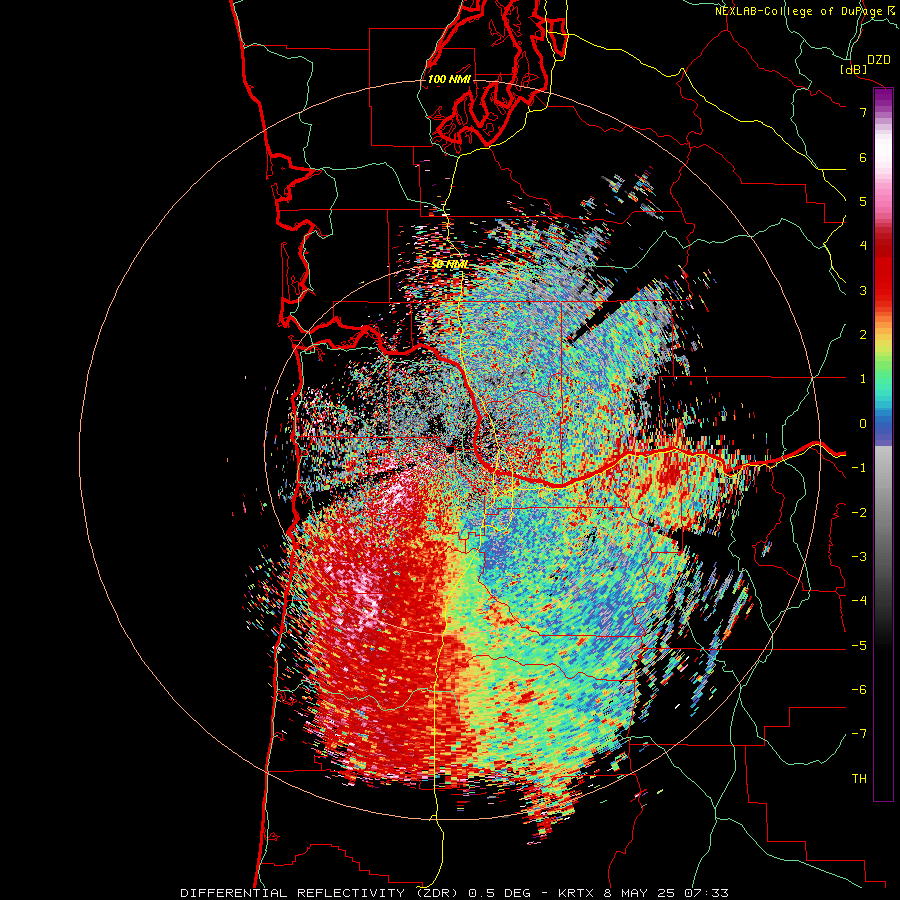The image size is (900, 900).
Task: Select the 1 dB scale label
Action: [863, 379]
